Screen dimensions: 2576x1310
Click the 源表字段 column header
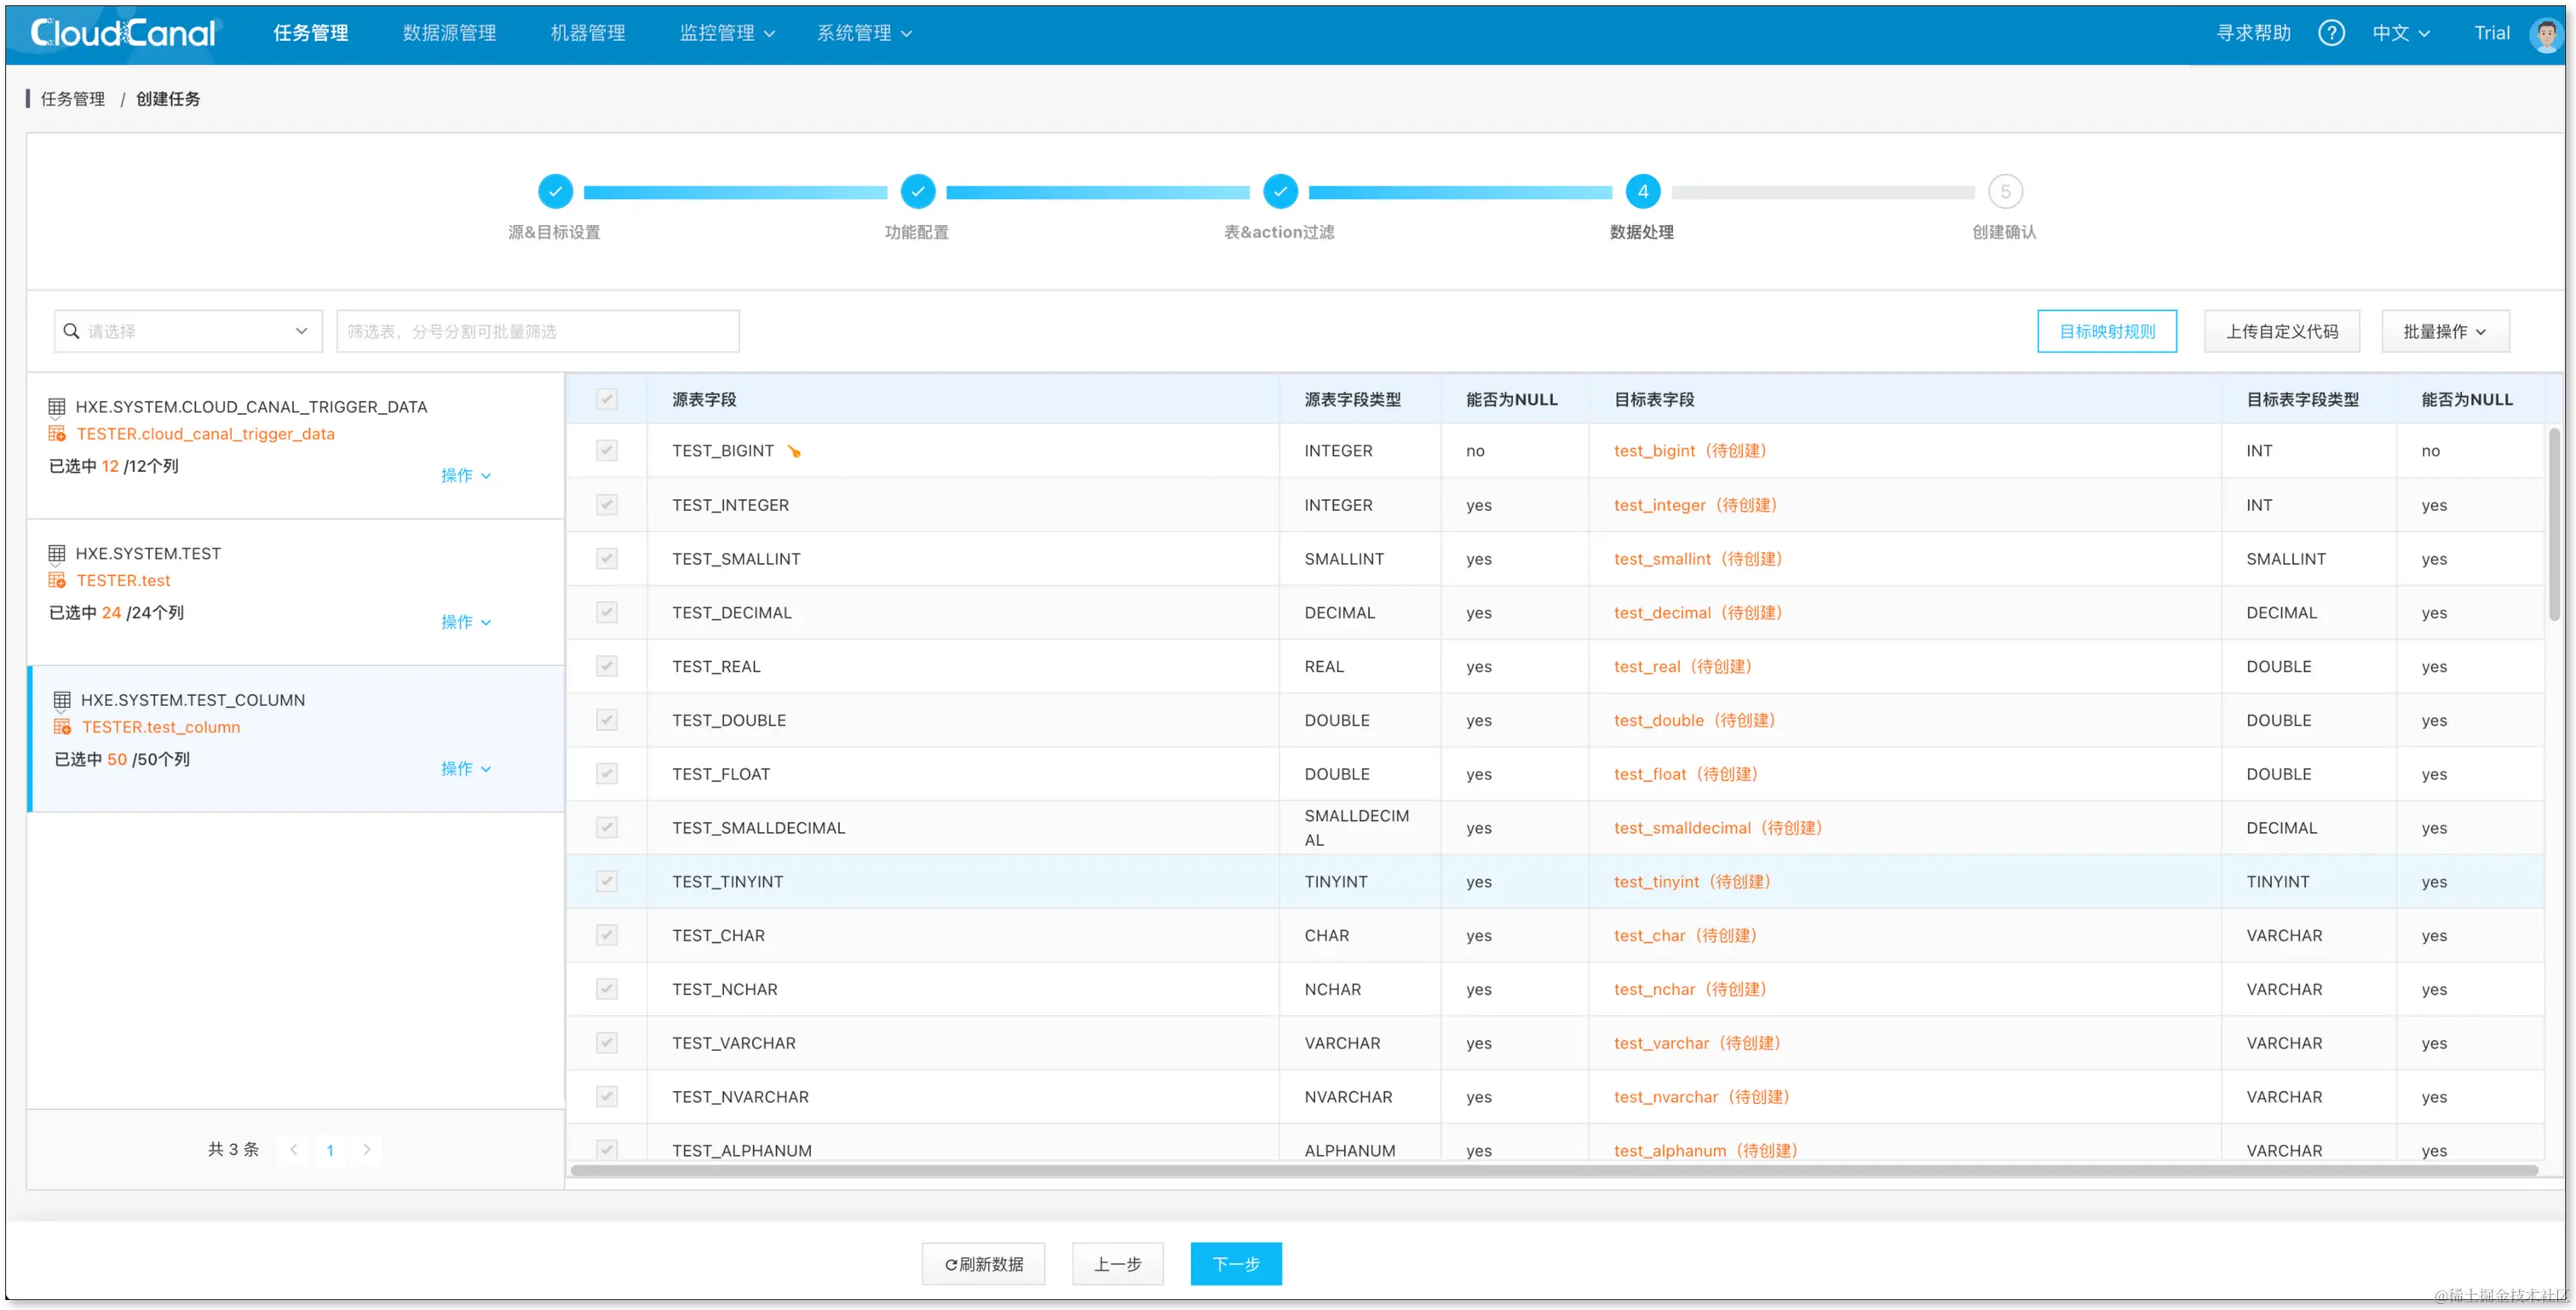click(704, 399)
